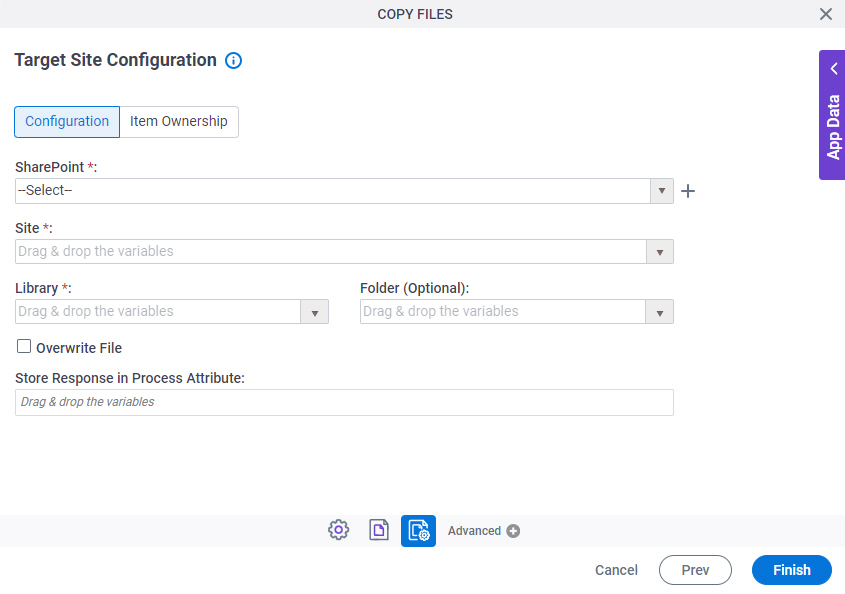This screenshot has width=845, height=594.
Task: Click the Finish button
Action: 792,570
